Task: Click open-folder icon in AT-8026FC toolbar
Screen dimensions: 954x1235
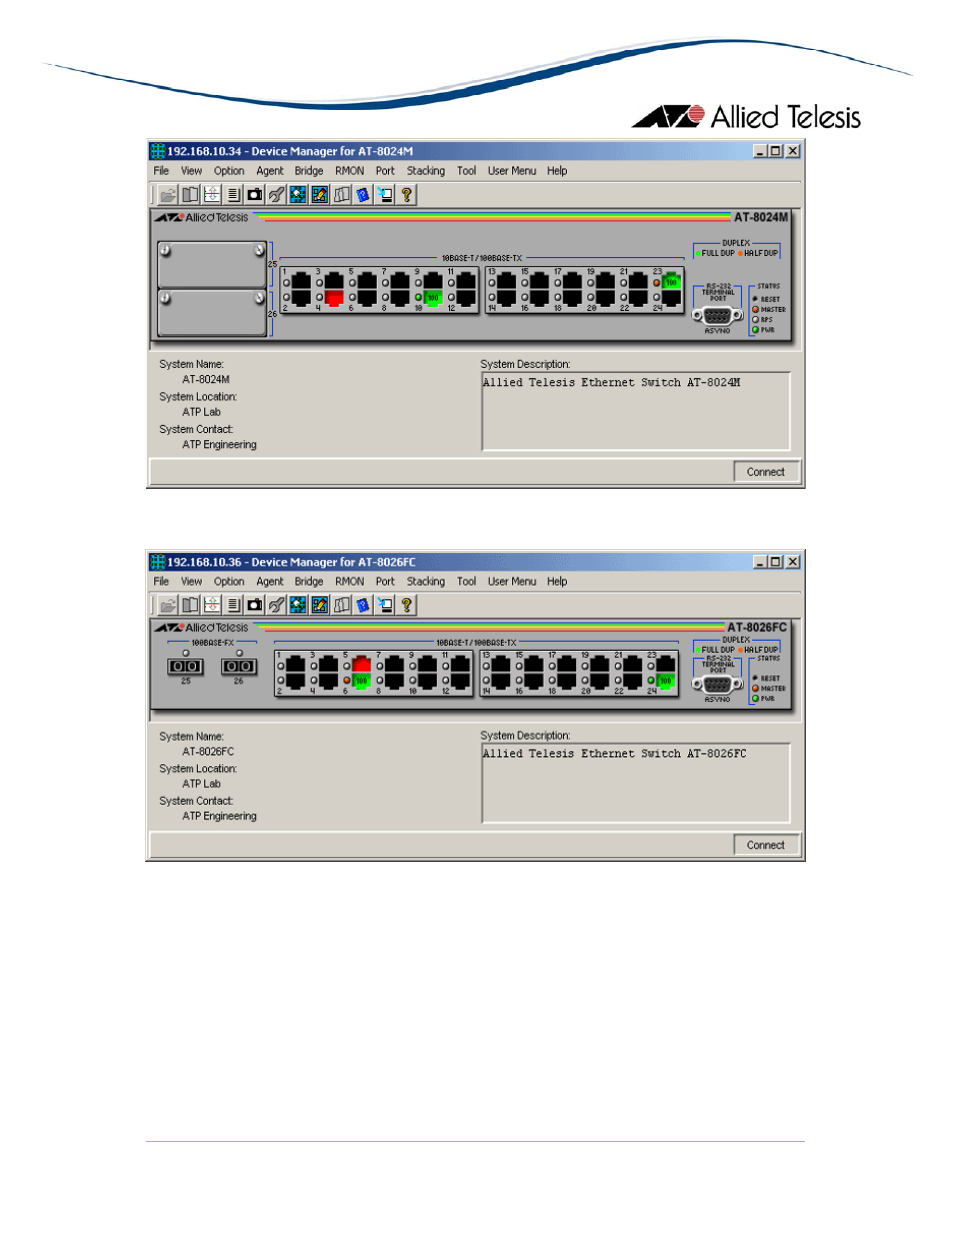Action: (x=168, y=605)
